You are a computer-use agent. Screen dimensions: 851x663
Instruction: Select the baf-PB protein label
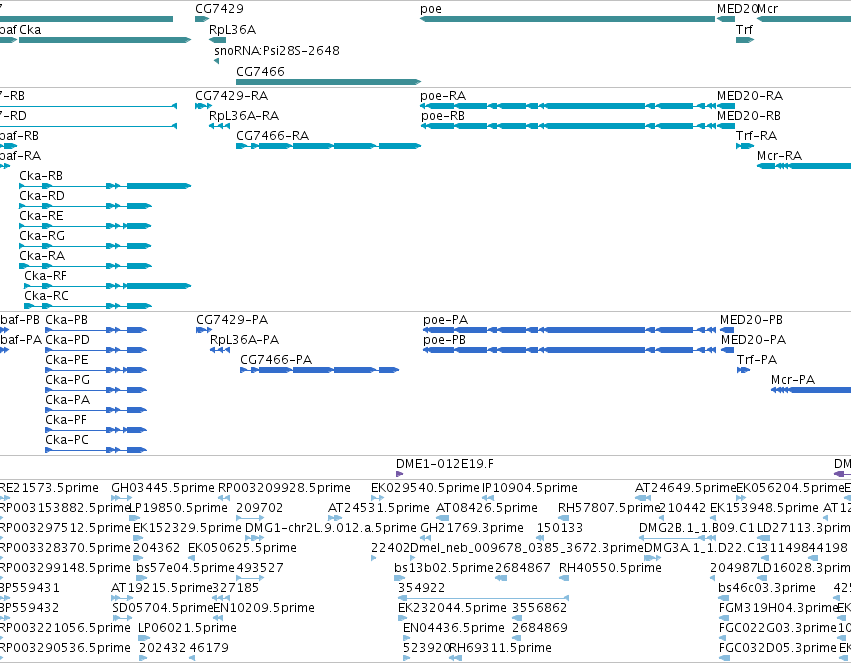(20, 320)
